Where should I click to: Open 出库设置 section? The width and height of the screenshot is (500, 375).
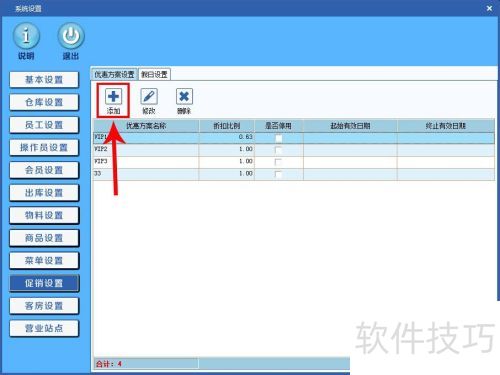44,193
